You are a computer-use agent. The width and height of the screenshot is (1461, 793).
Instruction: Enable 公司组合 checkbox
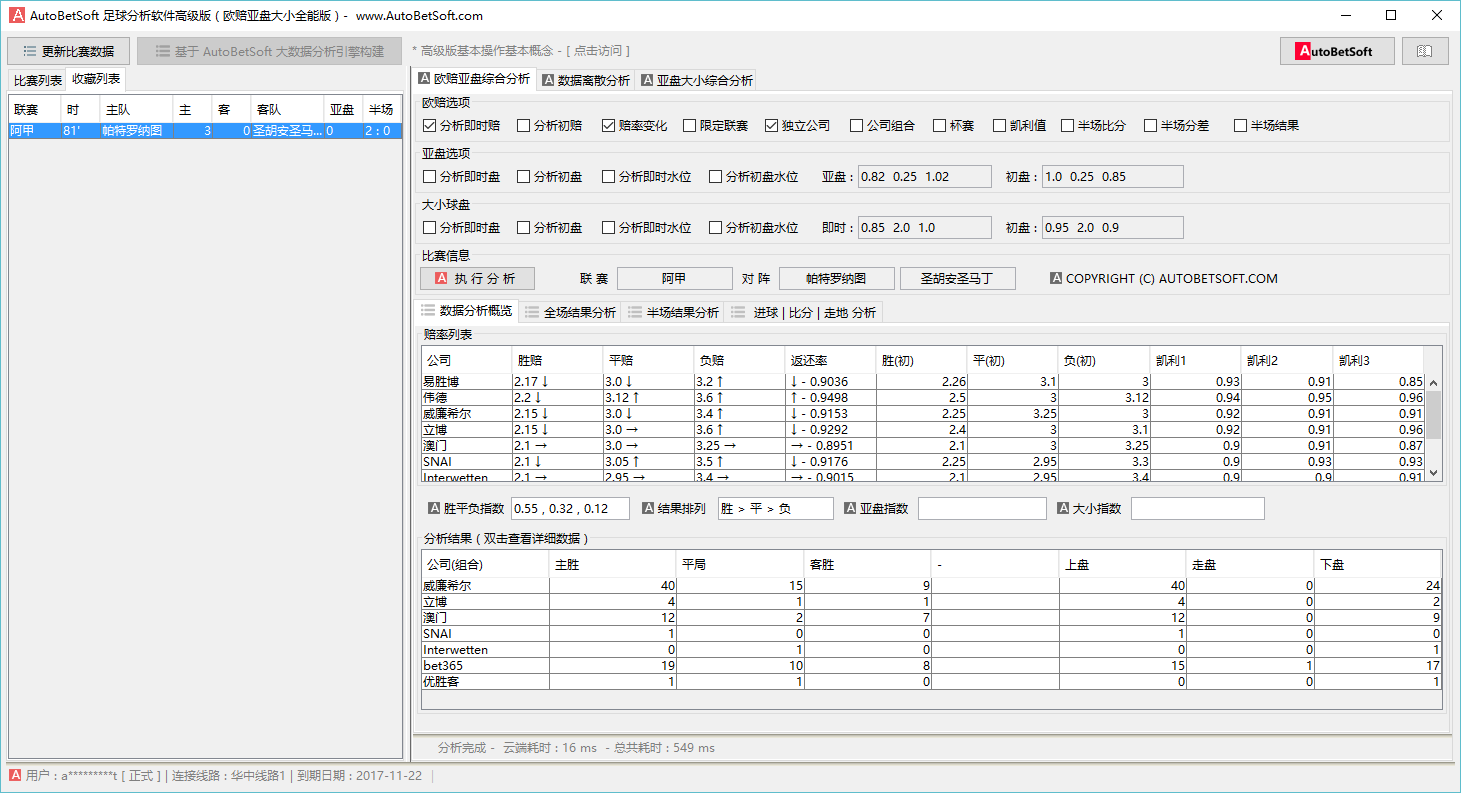857,126
